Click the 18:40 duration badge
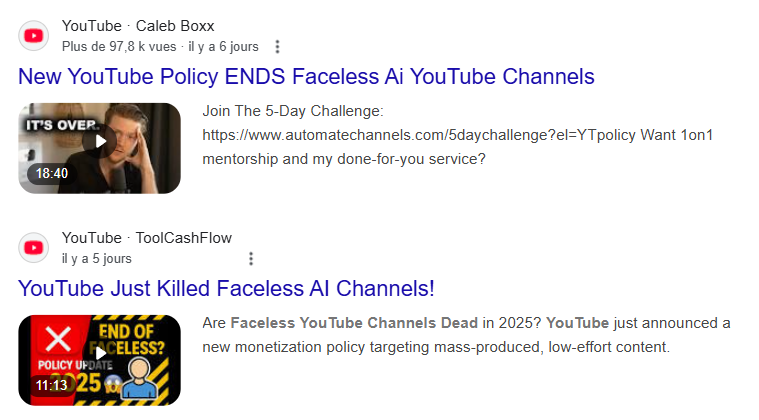759x420 pixels. click(x=52, y=173)
